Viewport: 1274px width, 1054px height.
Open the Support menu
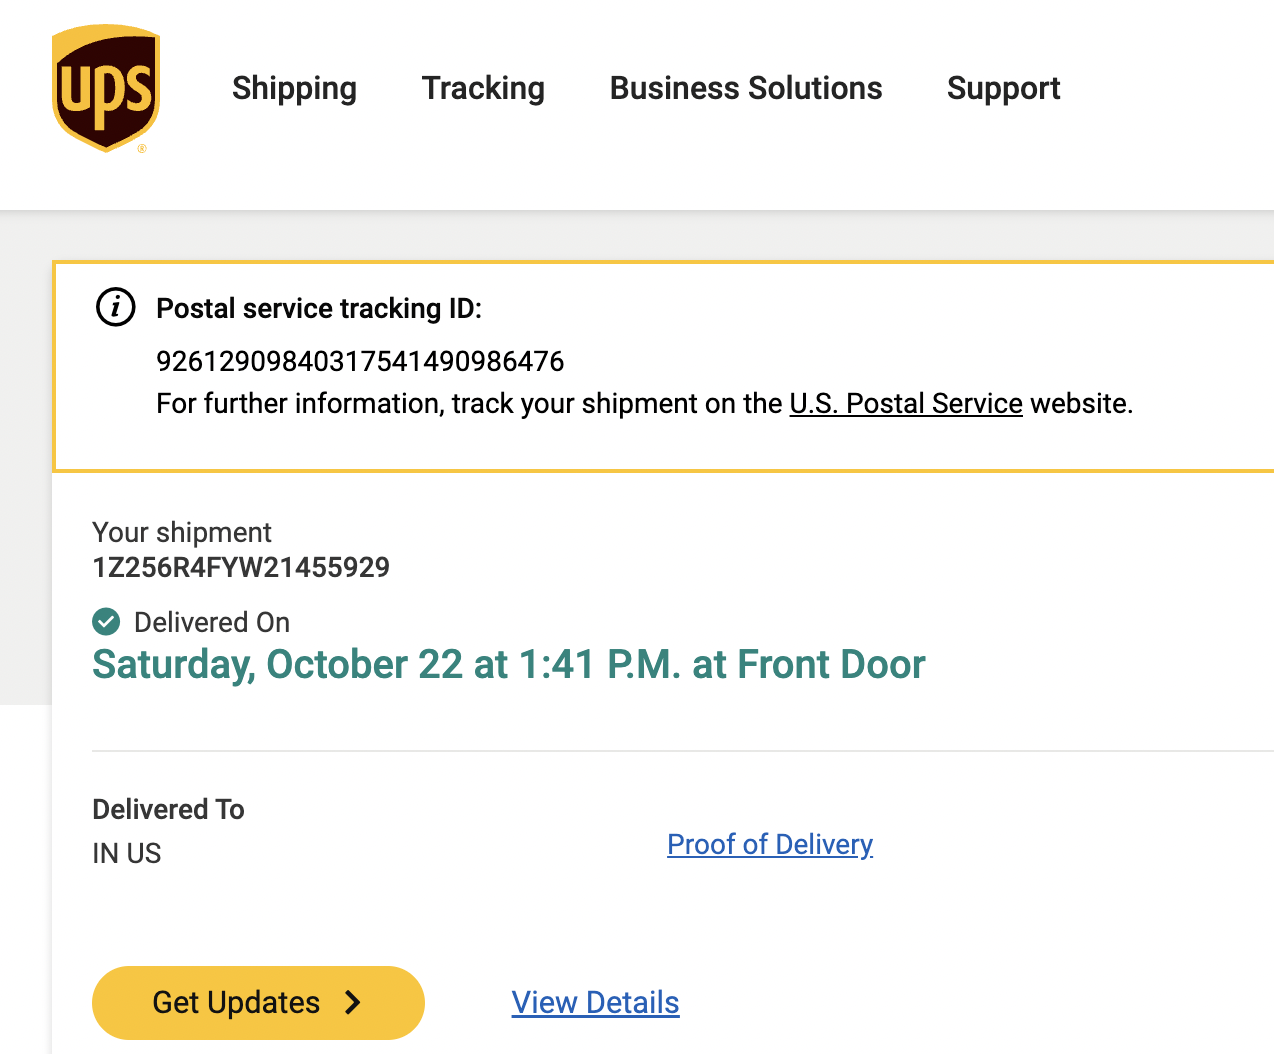(x=1003, y=88)
